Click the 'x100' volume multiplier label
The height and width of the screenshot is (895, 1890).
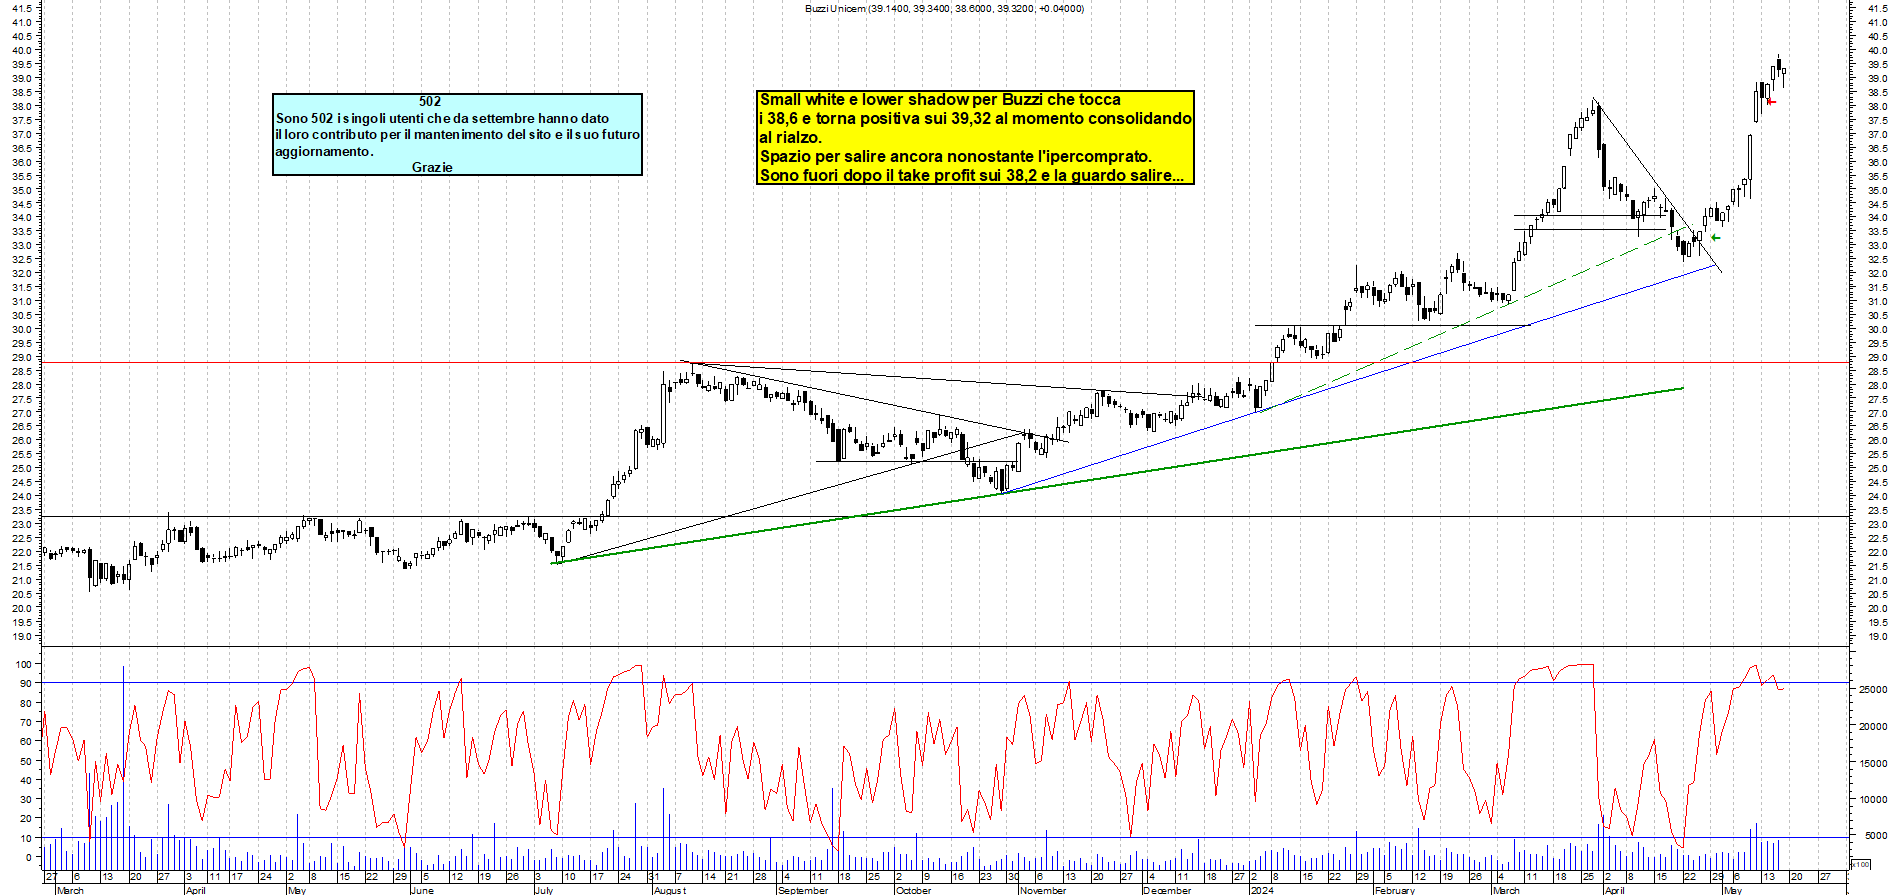click(1860, 864)
